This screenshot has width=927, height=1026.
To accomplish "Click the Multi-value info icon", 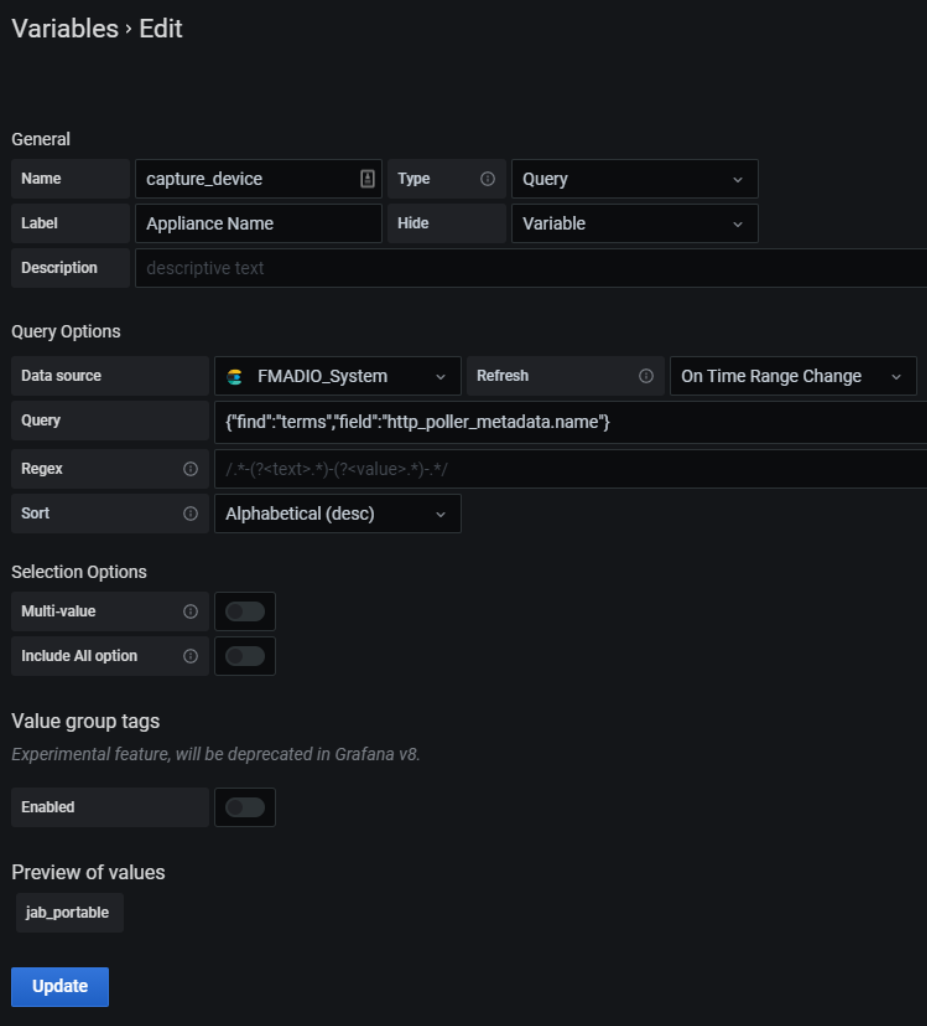I will (x=190, y=611).
